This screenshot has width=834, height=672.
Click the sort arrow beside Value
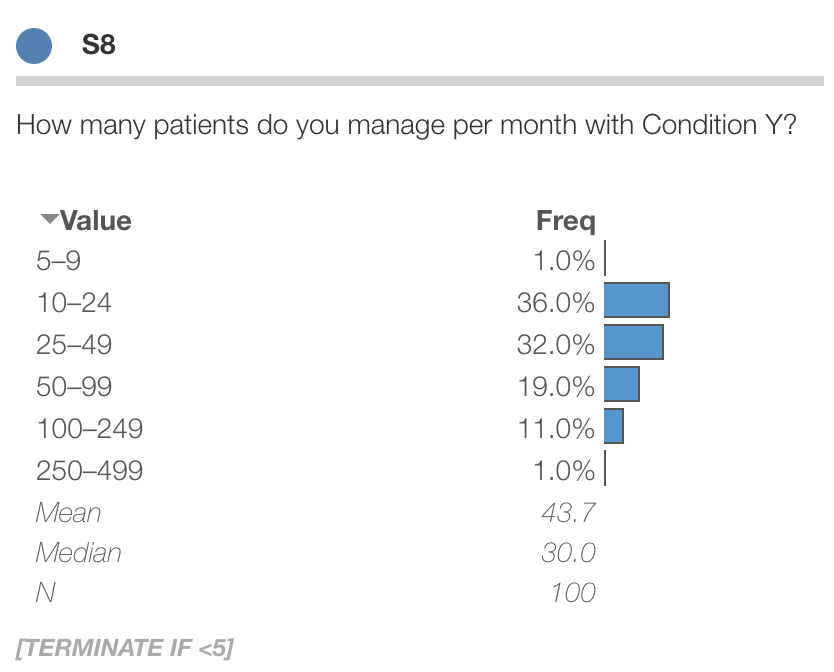click(x=47, y=219)
